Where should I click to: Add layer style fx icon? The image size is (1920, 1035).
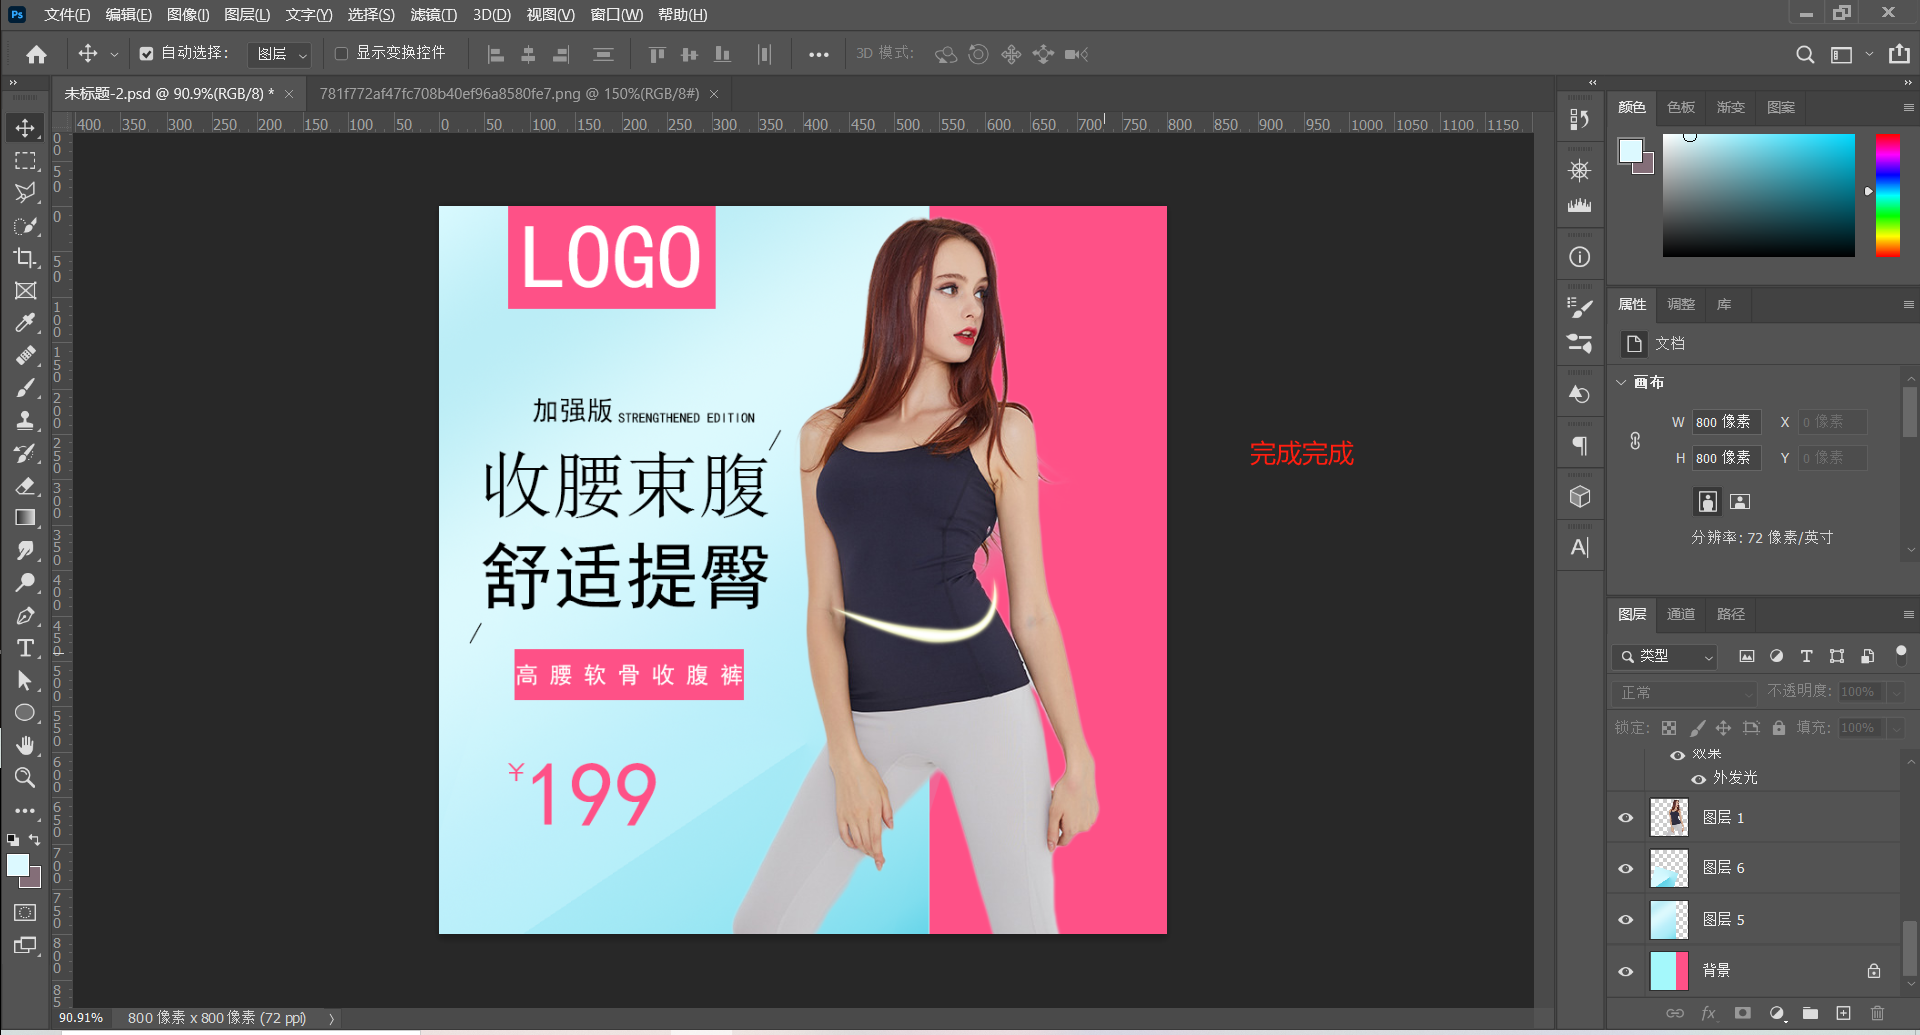(1708, 1013)
